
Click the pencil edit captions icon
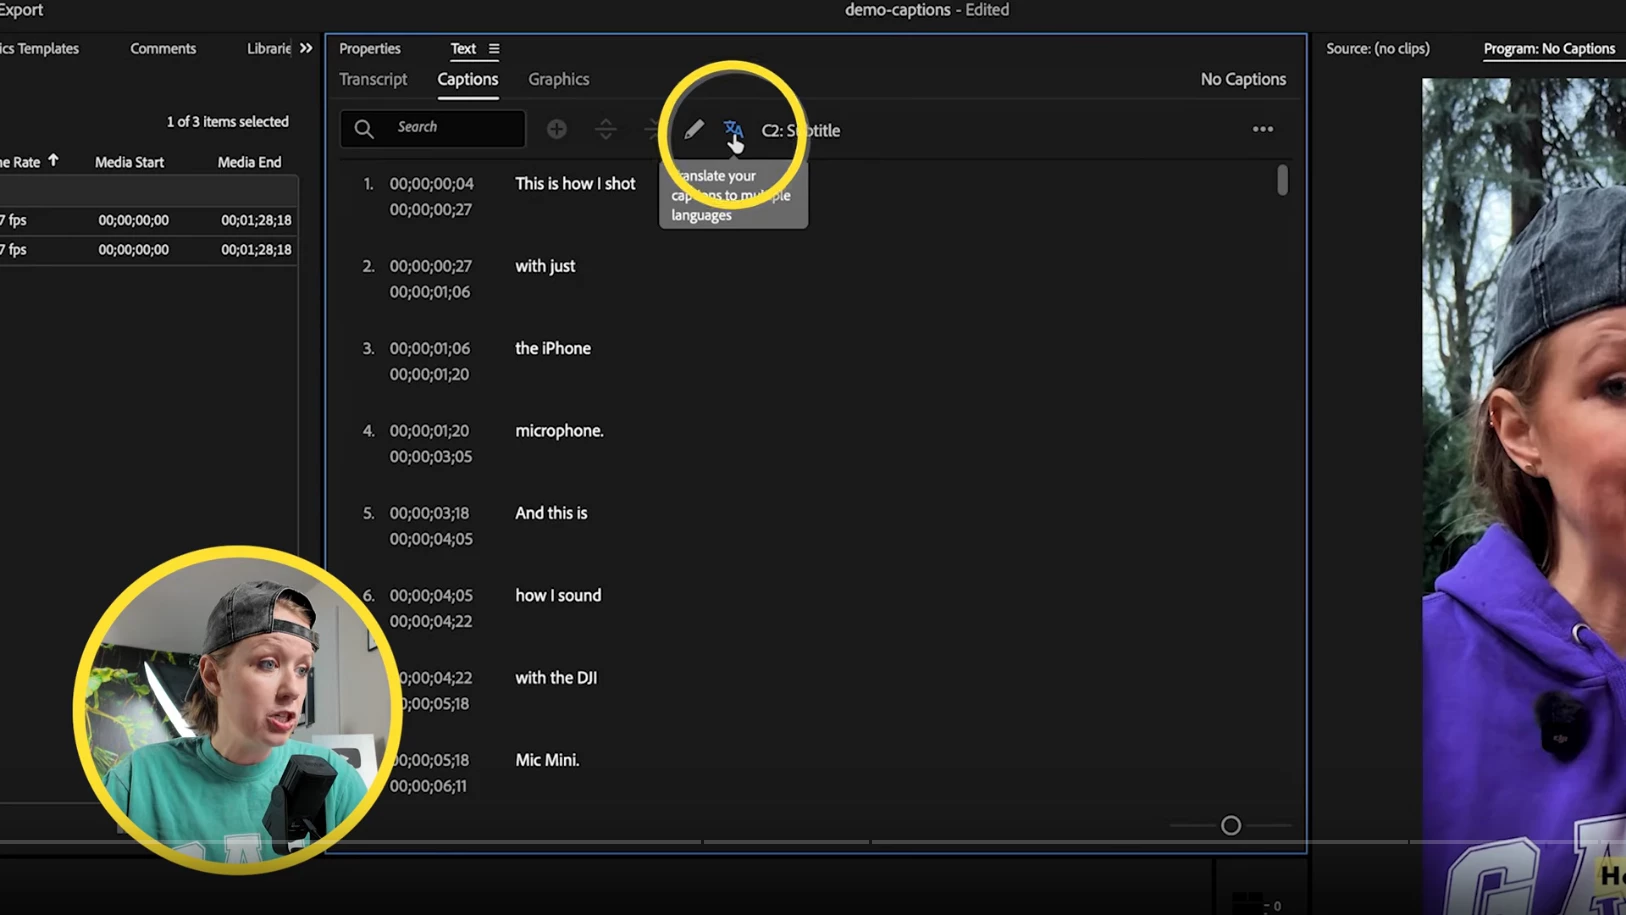(694, 129)
